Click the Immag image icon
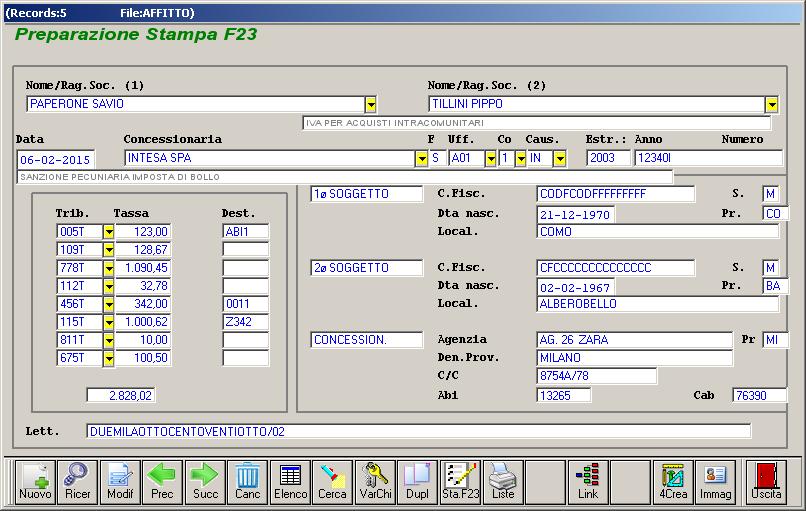The width and height of the screenshot is (806, 511). click(x=715, y=482)
